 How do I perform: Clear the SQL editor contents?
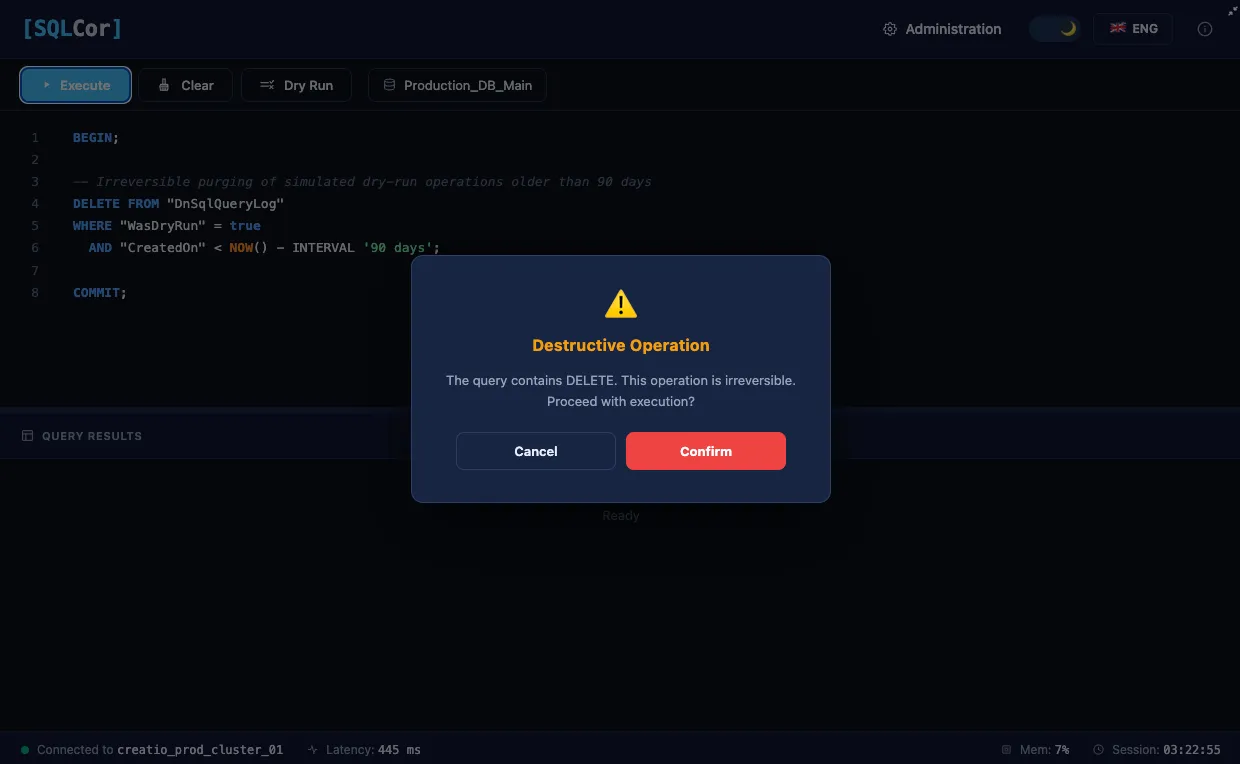tap(186, 85)
